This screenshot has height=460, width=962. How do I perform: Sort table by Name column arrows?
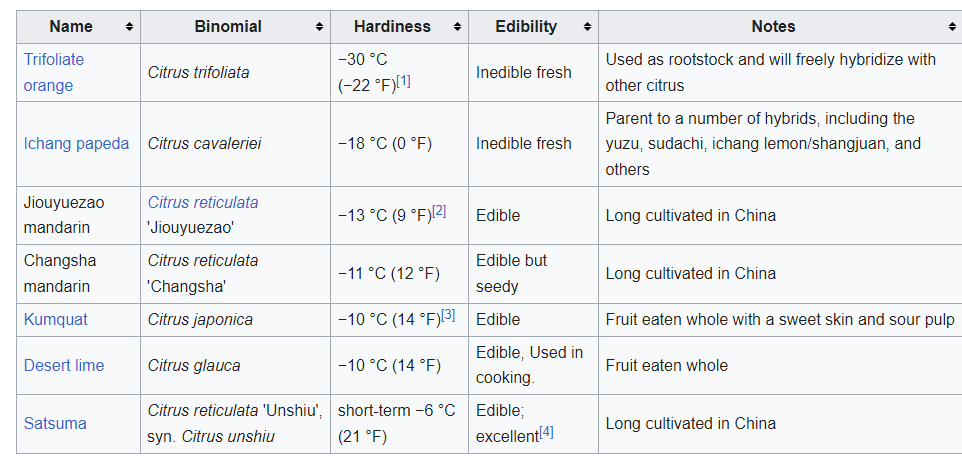[129, 27]
